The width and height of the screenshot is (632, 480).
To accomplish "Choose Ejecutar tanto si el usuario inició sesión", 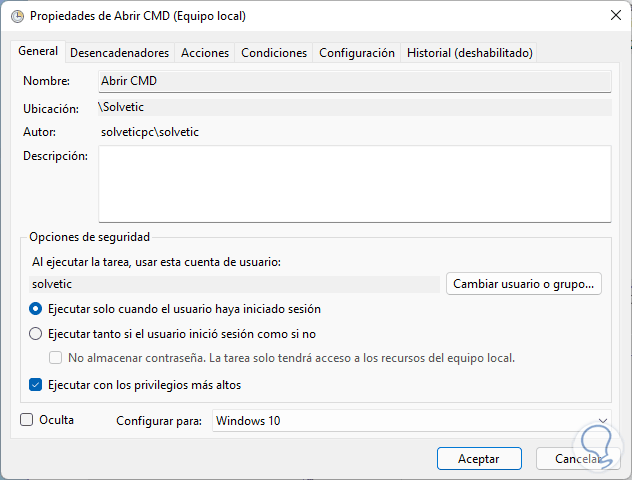I will 36,334.
